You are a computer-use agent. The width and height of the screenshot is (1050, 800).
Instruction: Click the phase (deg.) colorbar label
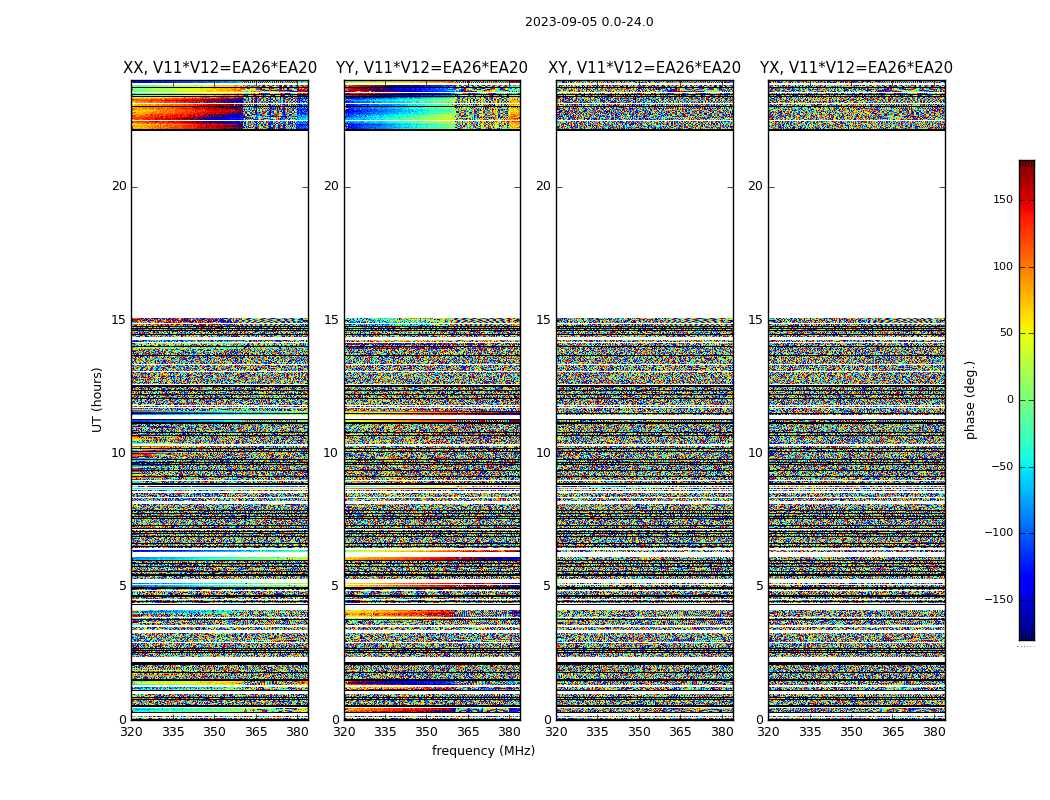coord(970,400)
